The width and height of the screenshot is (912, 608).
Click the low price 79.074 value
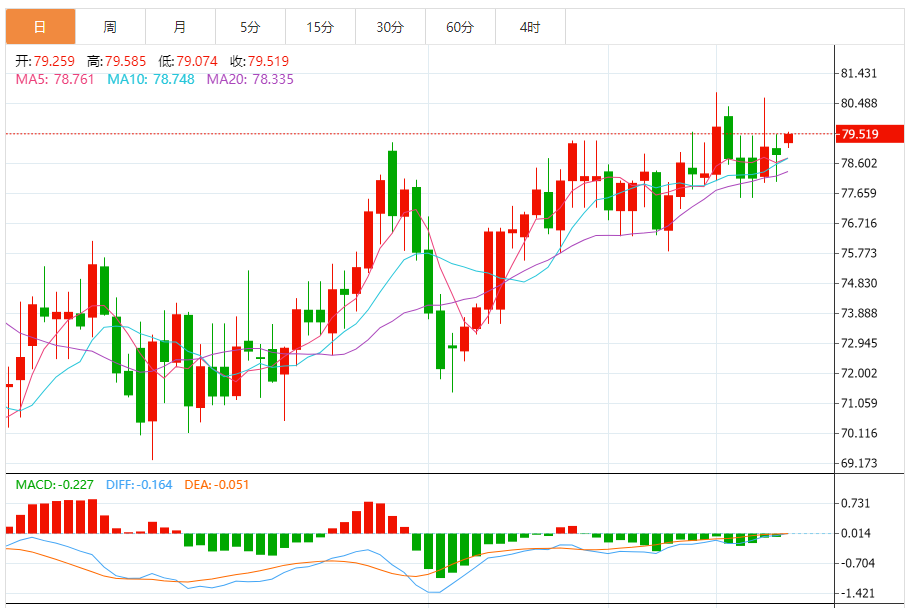click(x=197, y=61)
